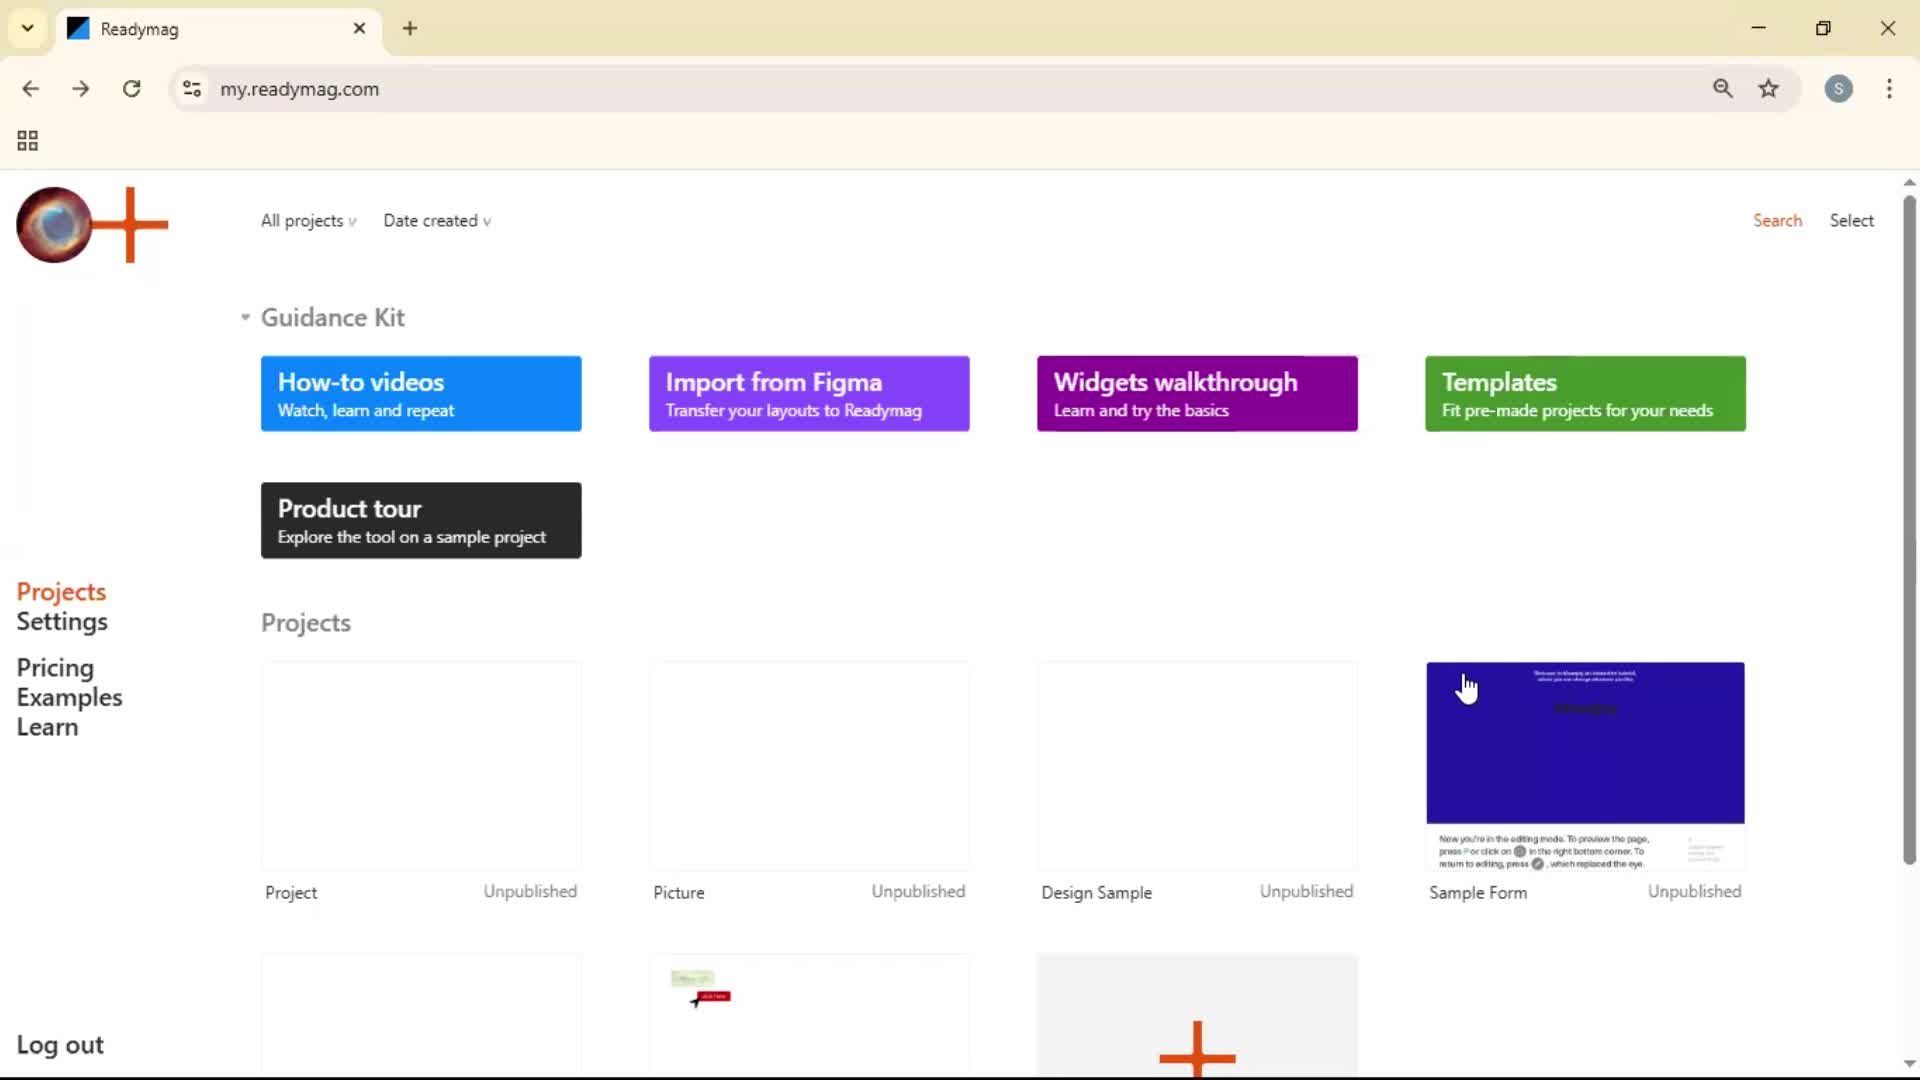Click the Search link
1920x1080 pixels.
[1777, 220]
